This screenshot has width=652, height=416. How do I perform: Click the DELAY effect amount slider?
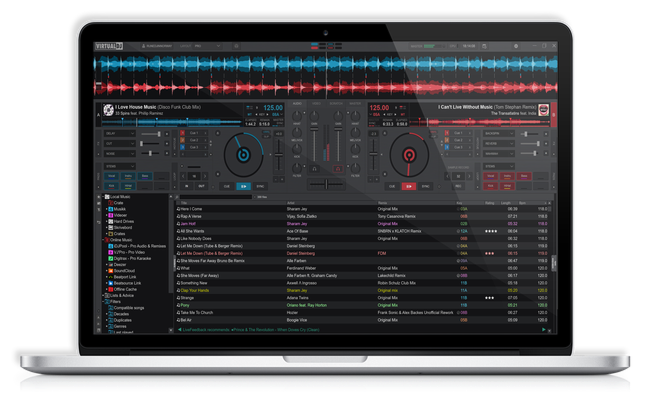click(x=151, y=134)
